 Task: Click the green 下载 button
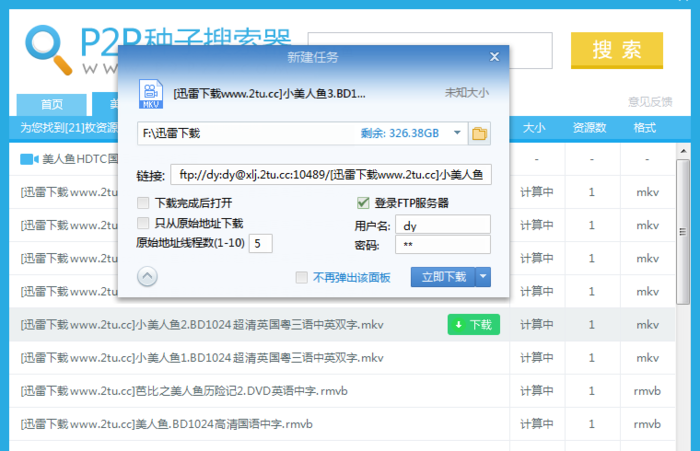(474, 325)
